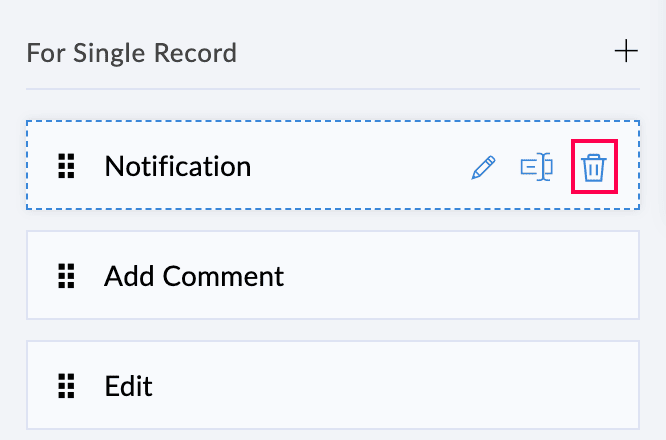Click the For Single Record heading
666x440 pixels.
(x=132, y=52)
